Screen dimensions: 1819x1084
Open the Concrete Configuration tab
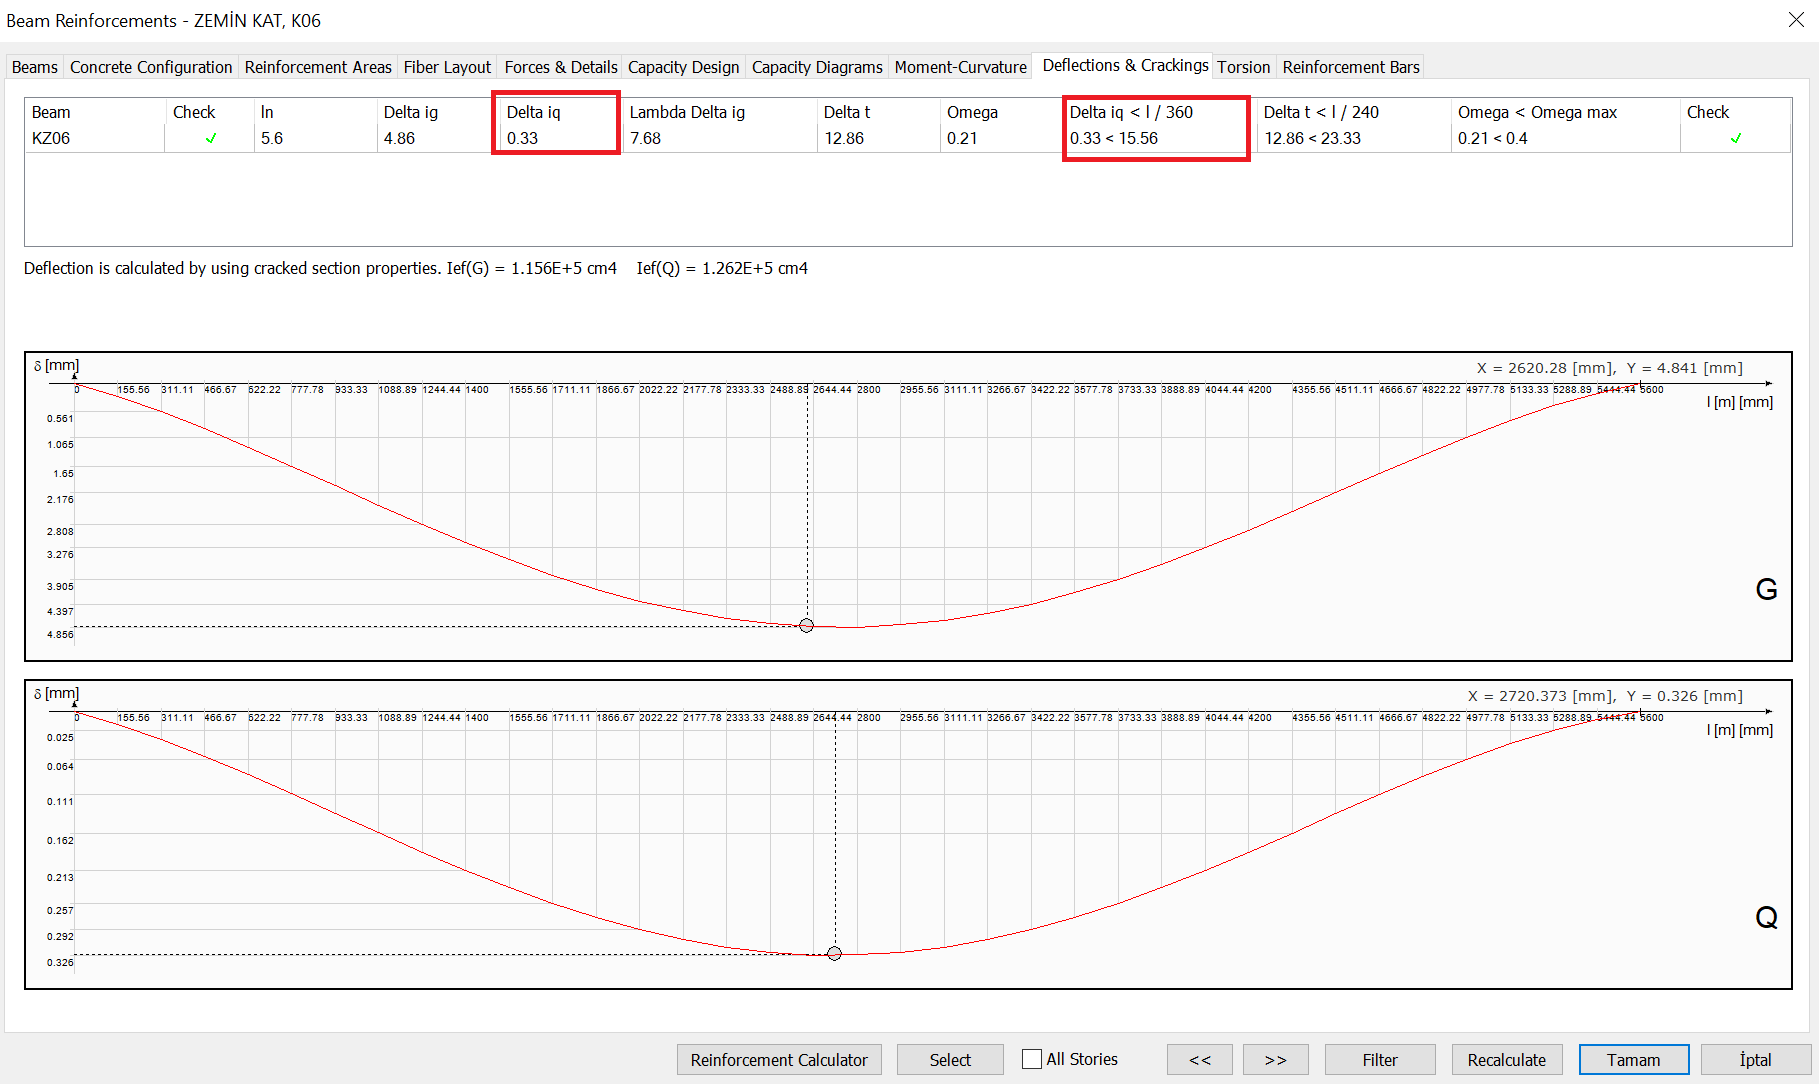pos(150,66)
